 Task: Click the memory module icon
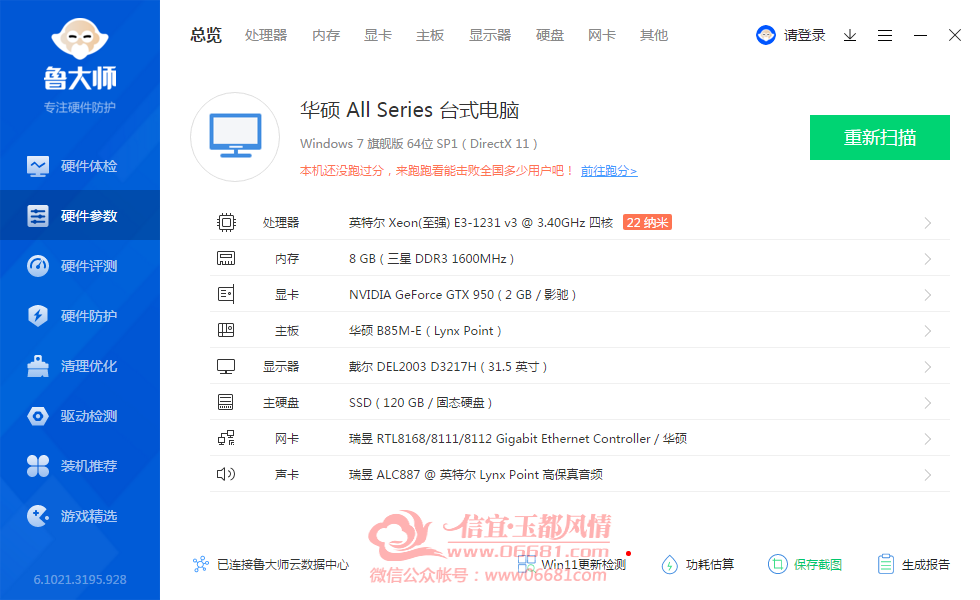pos(226,258)
